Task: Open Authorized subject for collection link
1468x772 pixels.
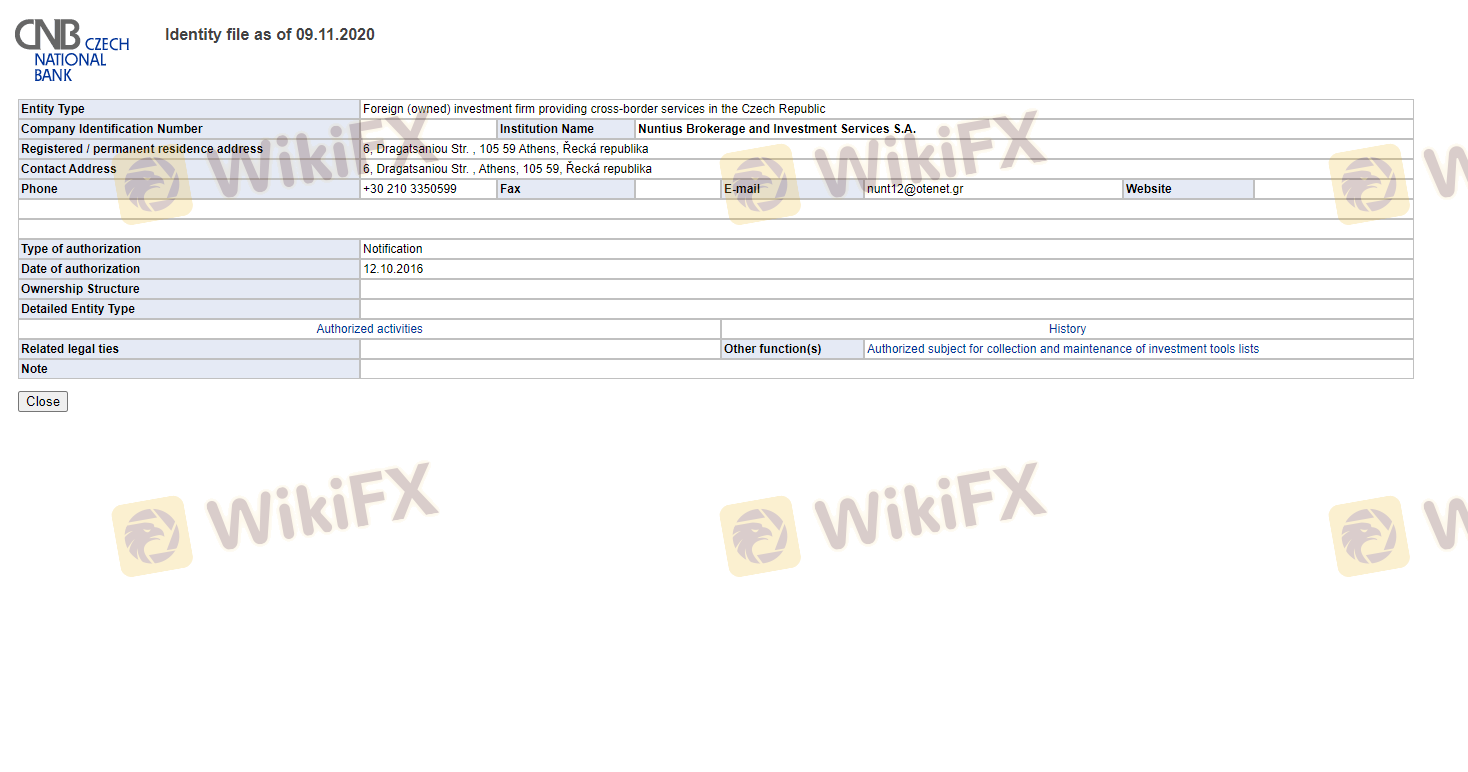Action: (x=1063, y=349)
